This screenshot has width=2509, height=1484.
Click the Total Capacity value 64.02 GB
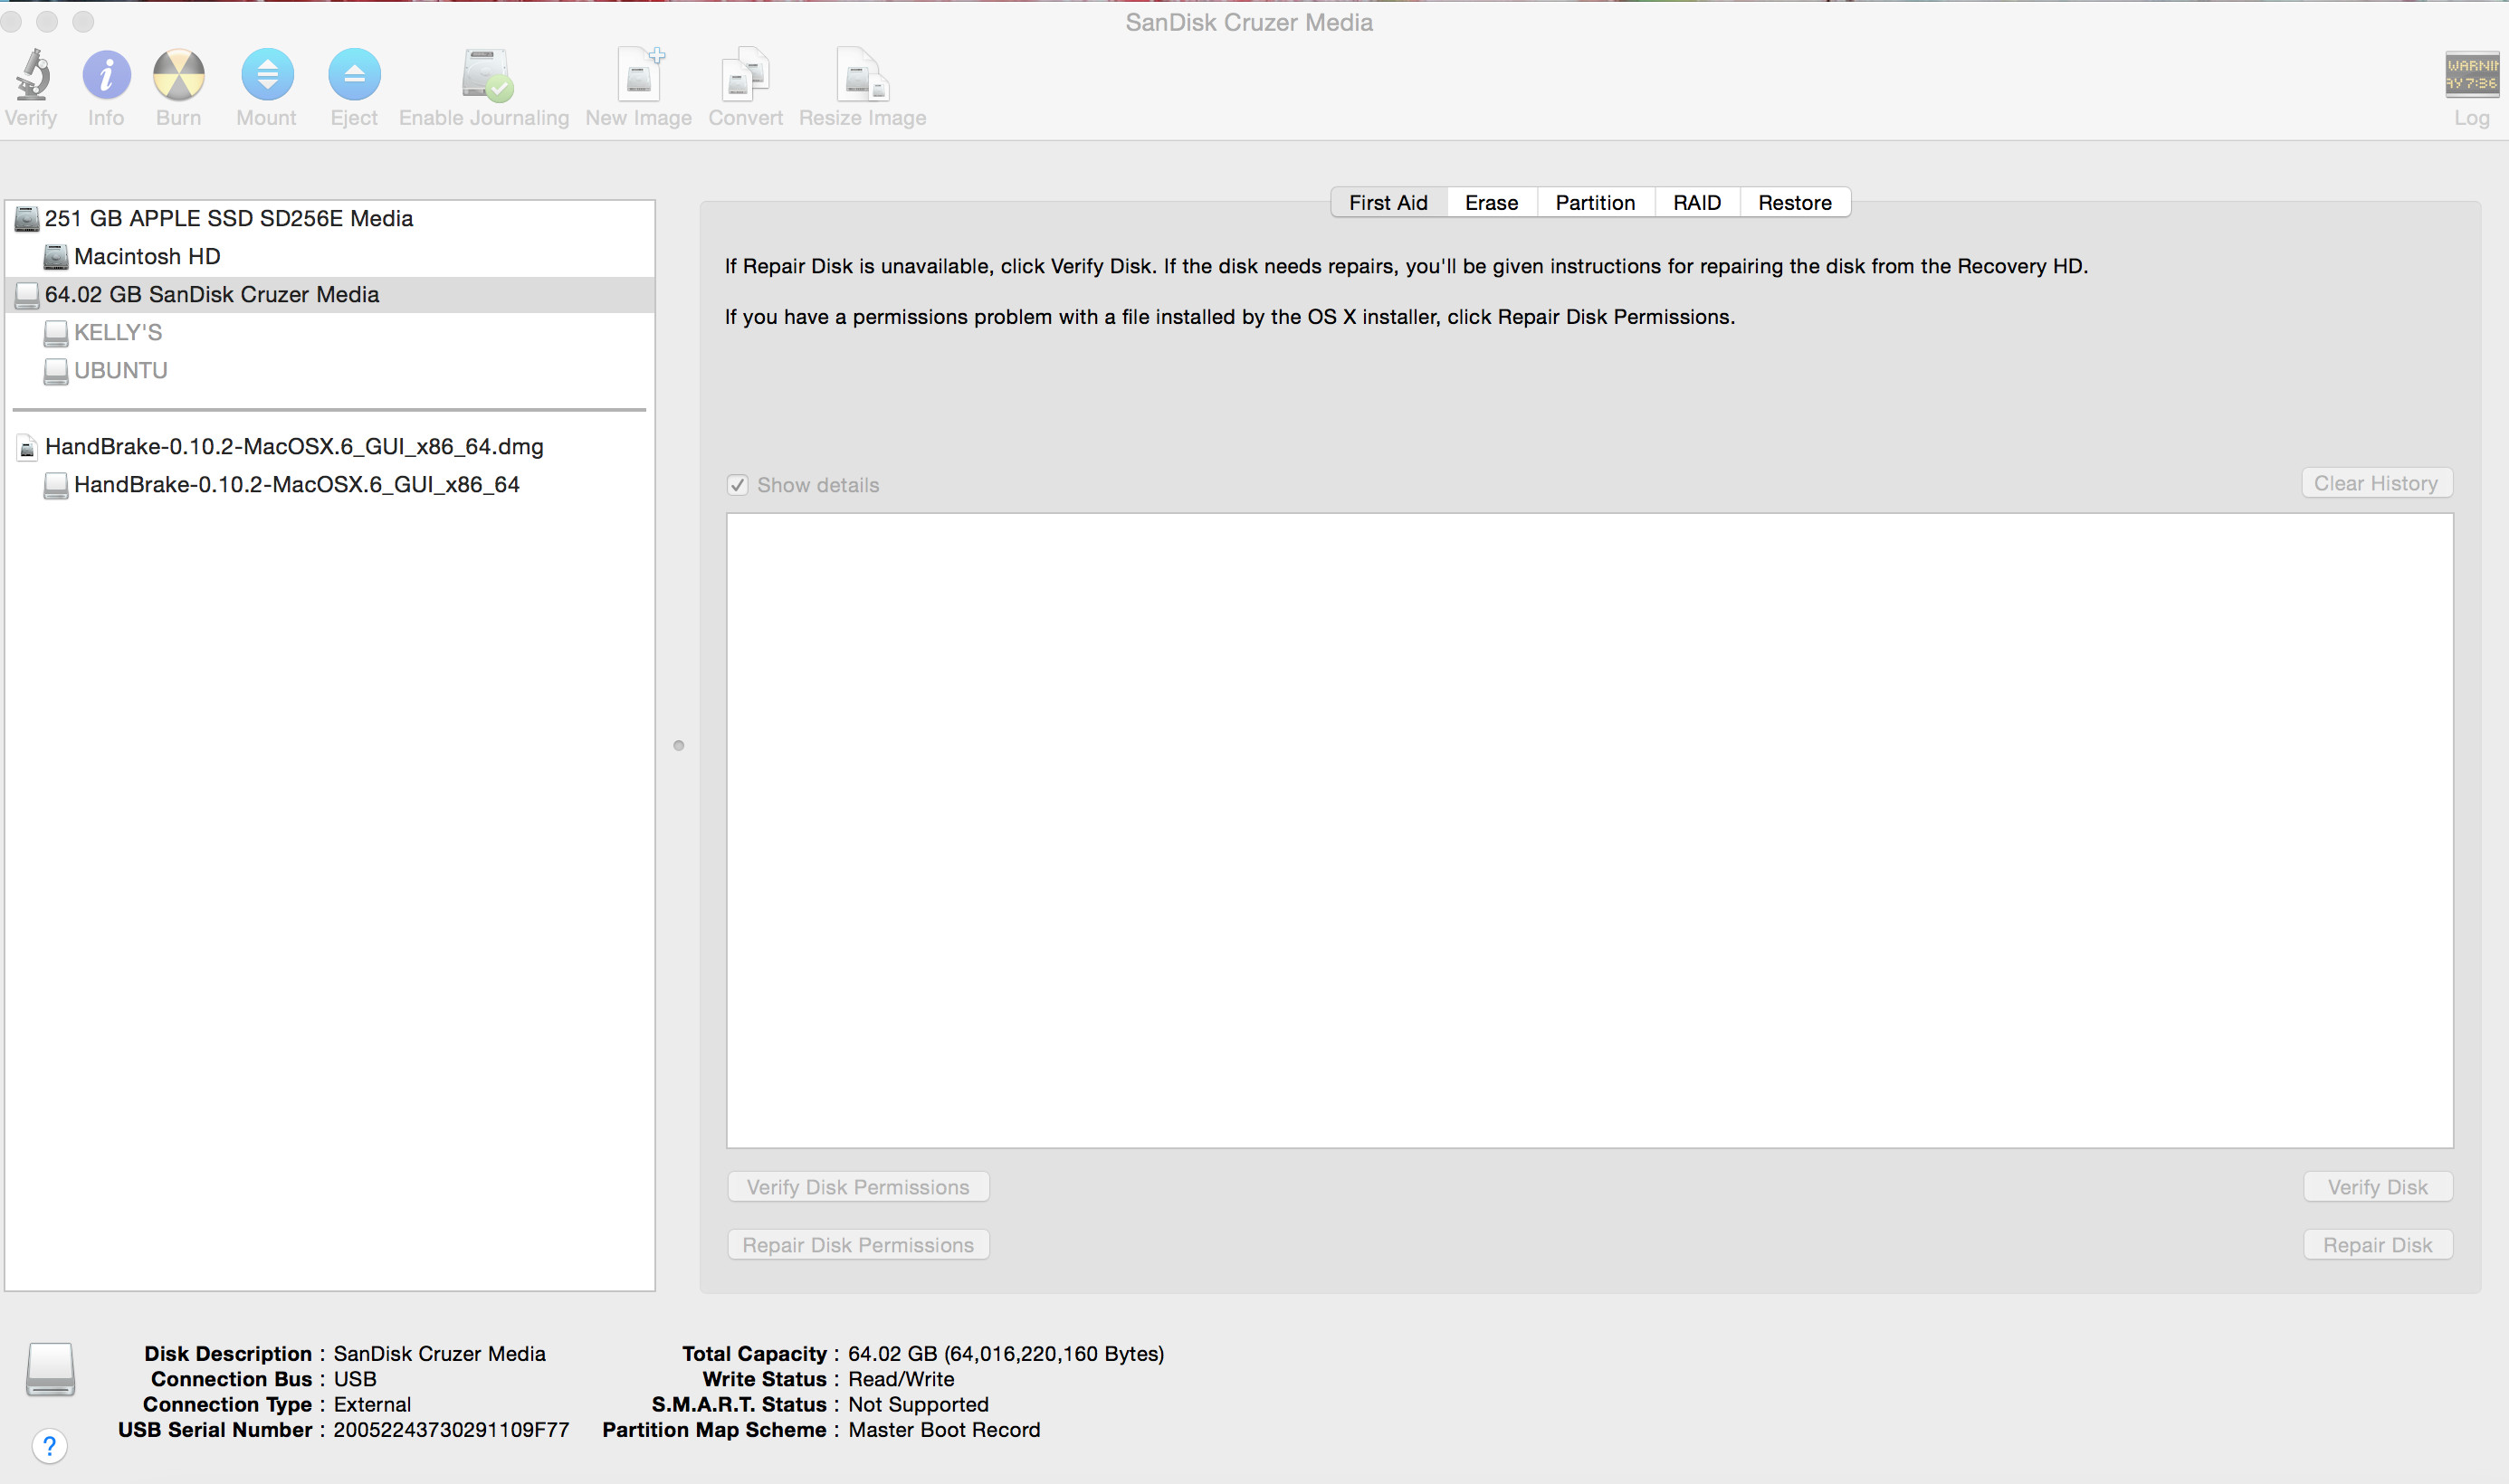(x=1006, y=1354)
